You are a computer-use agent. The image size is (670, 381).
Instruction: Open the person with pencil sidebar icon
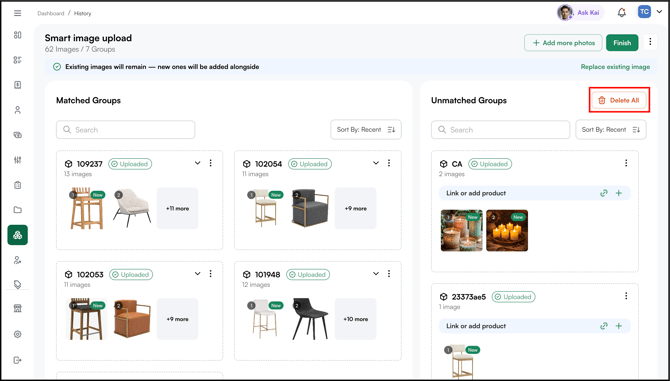[x=18, y=260]
